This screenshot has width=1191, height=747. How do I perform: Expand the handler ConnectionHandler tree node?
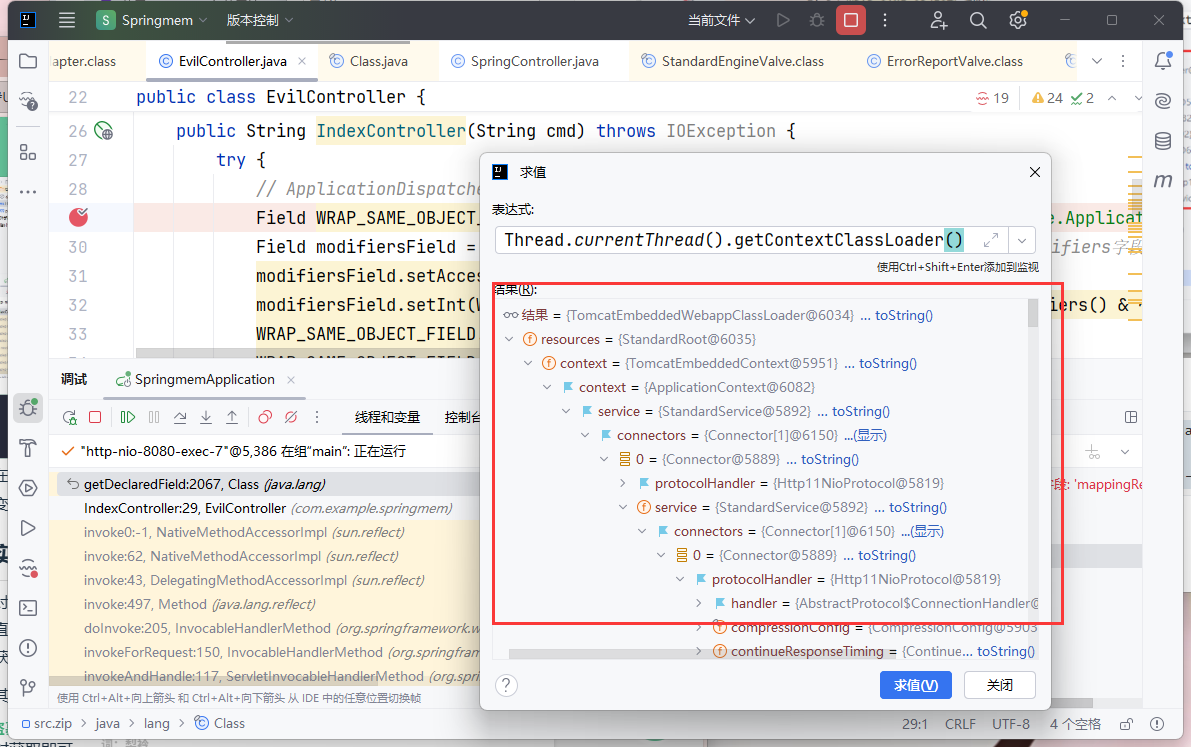pos(700,603)
